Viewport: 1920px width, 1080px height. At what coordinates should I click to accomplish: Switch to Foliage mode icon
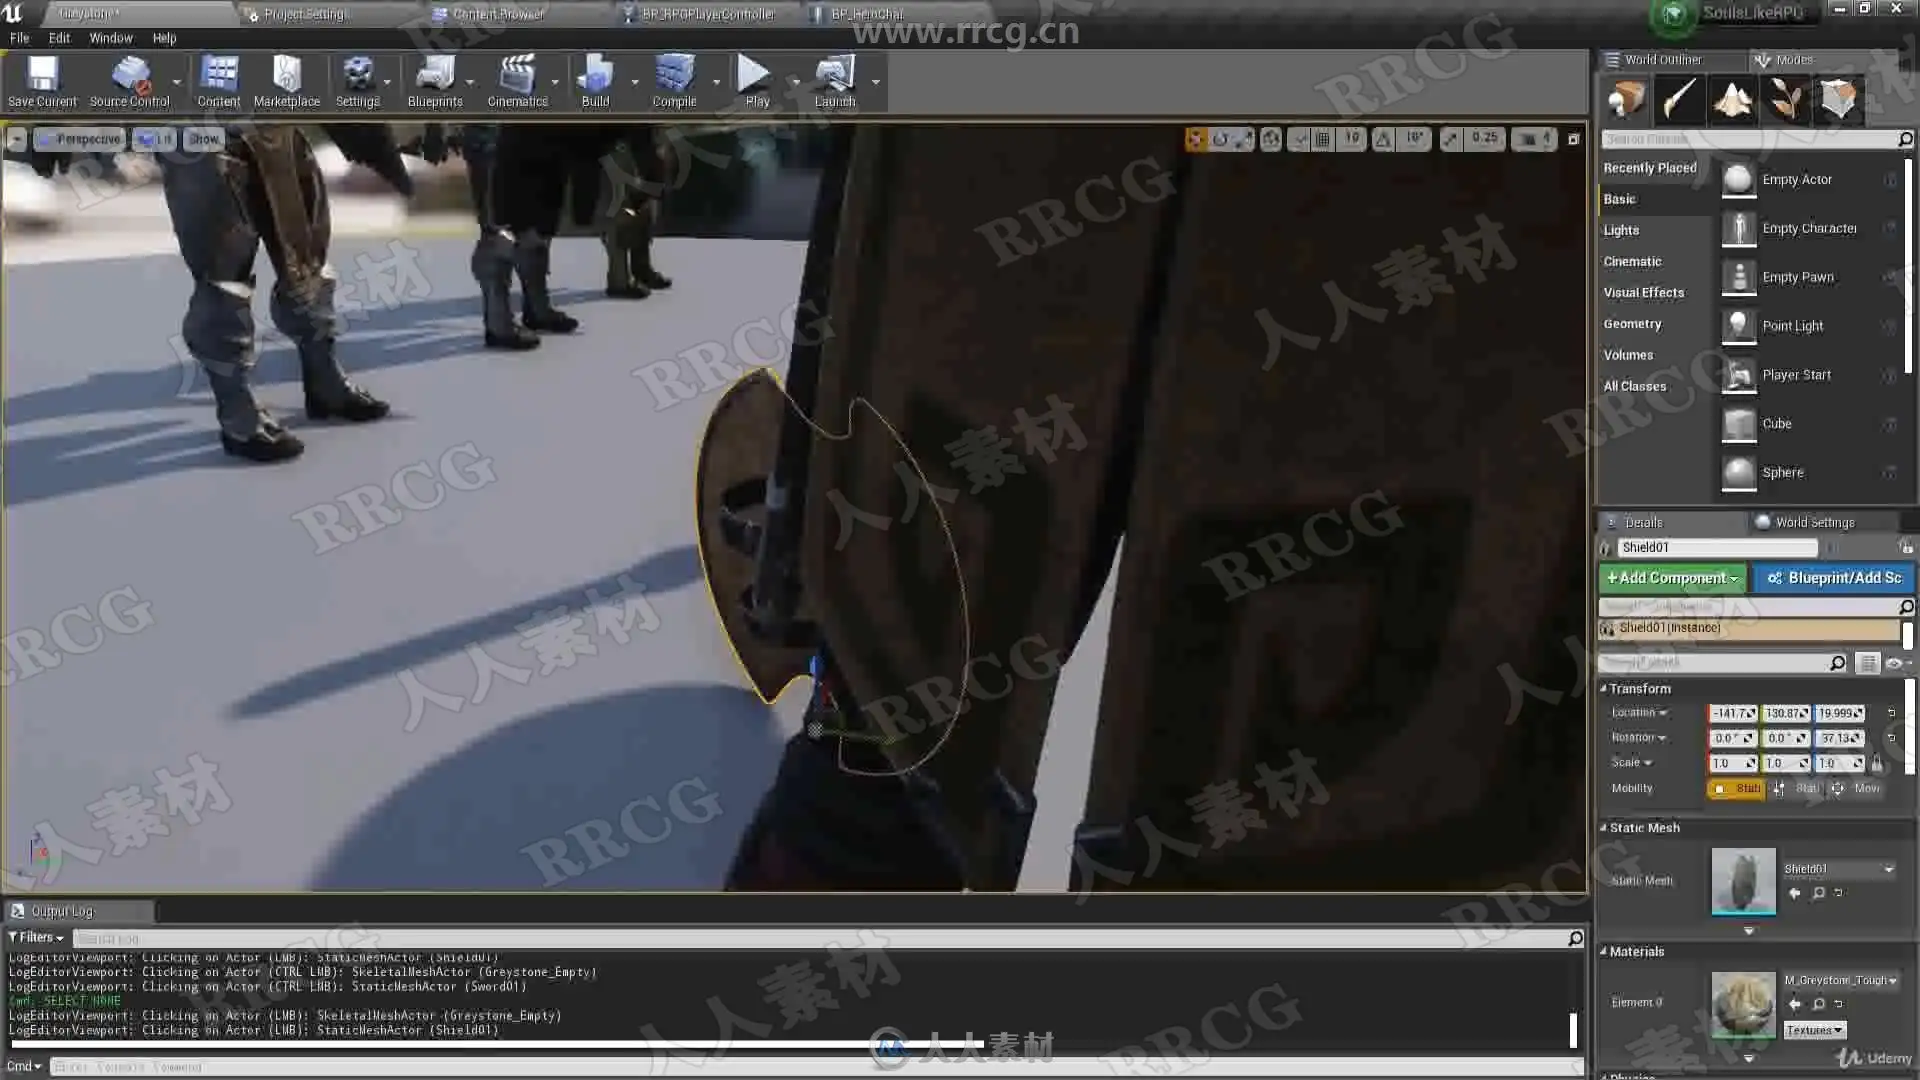(x=1785, y=100)
